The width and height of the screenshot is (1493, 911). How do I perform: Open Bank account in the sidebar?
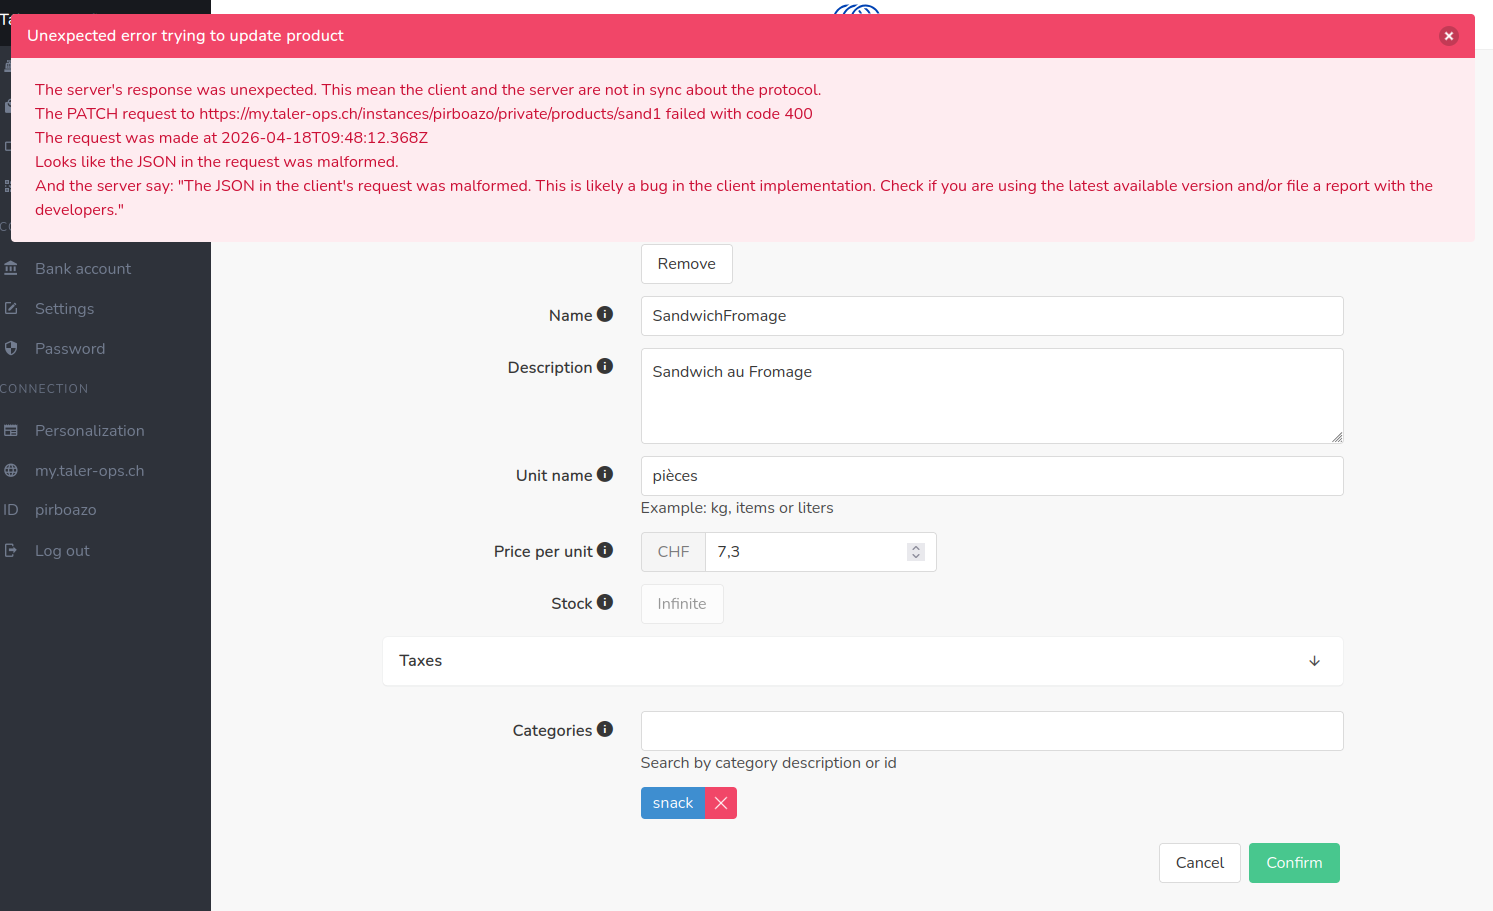pos(83,269)
